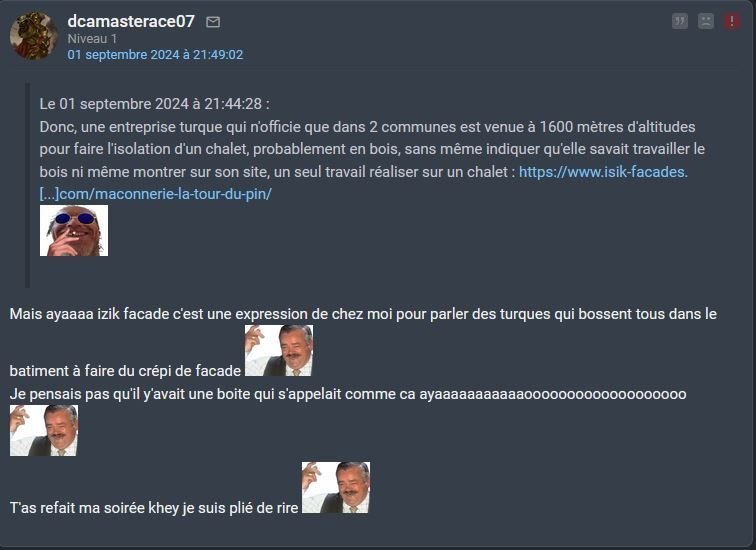This screenshot has height=550, width=756.
Task: Open the sunglasses smoking sticker in quote
Action: coord(74,230)
